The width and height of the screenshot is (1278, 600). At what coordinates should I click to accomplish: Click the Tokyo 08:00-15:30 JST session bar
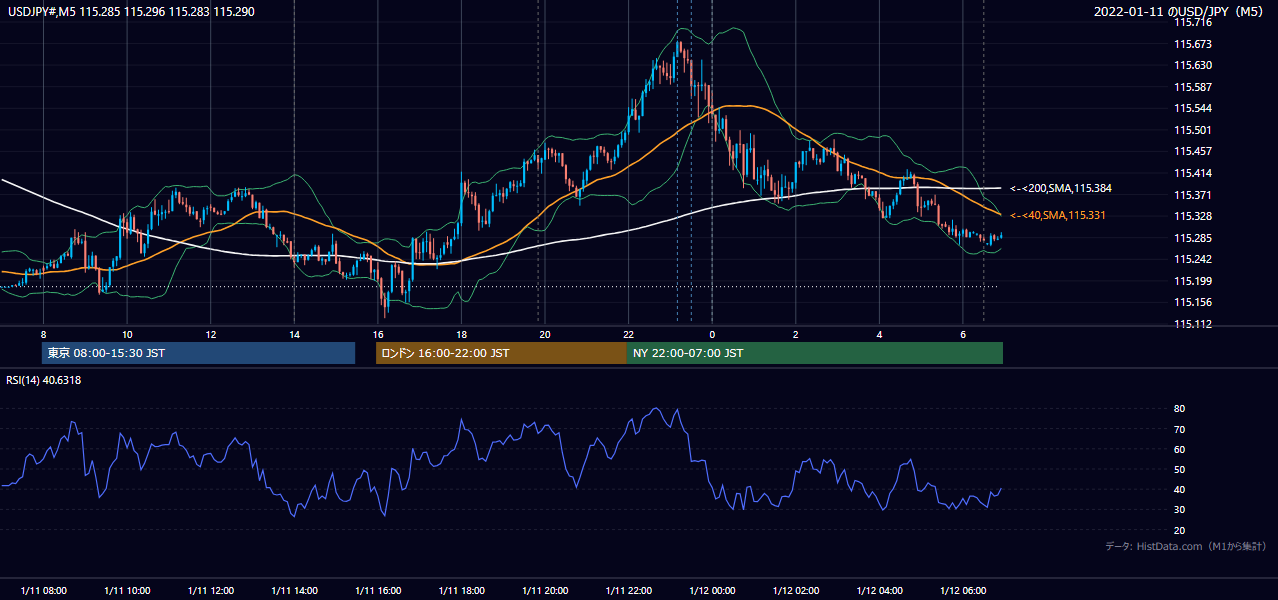(x=198, y=353)
